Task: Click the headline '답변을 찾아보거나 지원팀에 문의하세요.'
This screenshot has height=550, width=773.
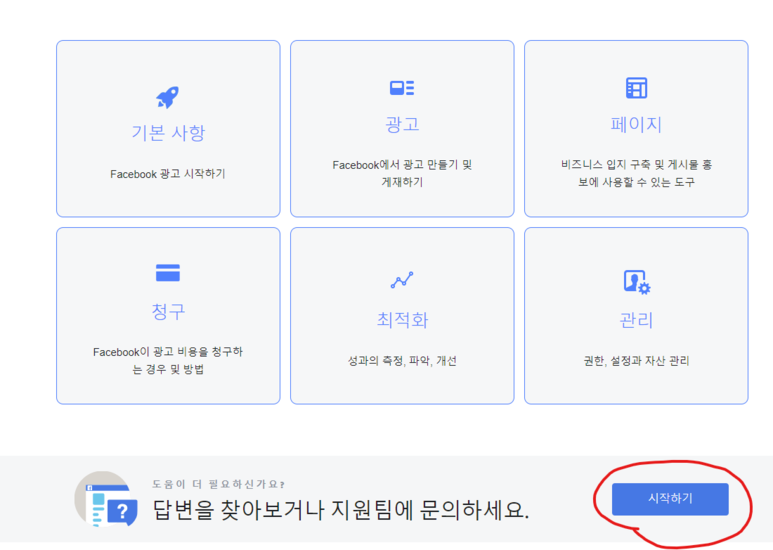Action: [341, 510]
